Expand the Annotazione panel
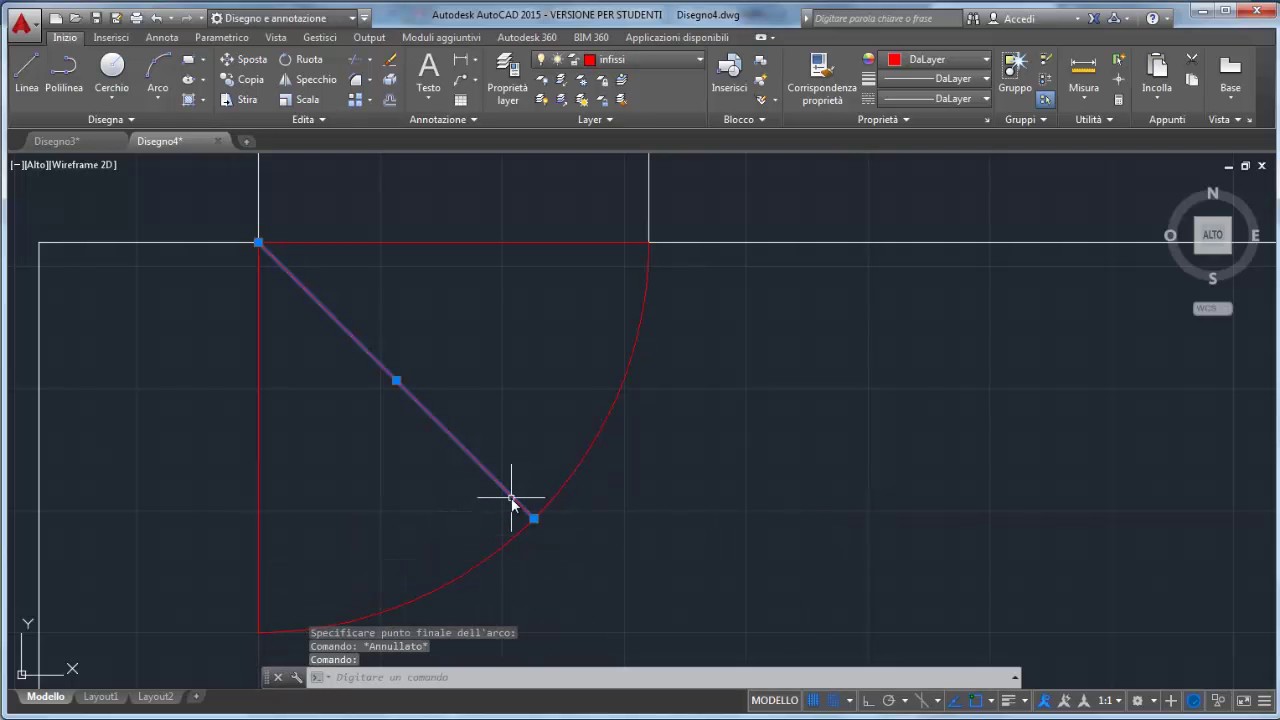Viewport: 1280px width, 720px height. (x=443, y=119)
